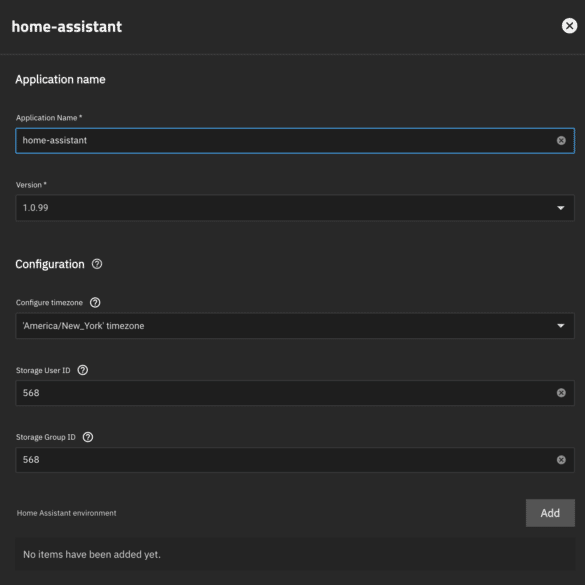Clear the Application Name field with its x icon

coord(561,140)
